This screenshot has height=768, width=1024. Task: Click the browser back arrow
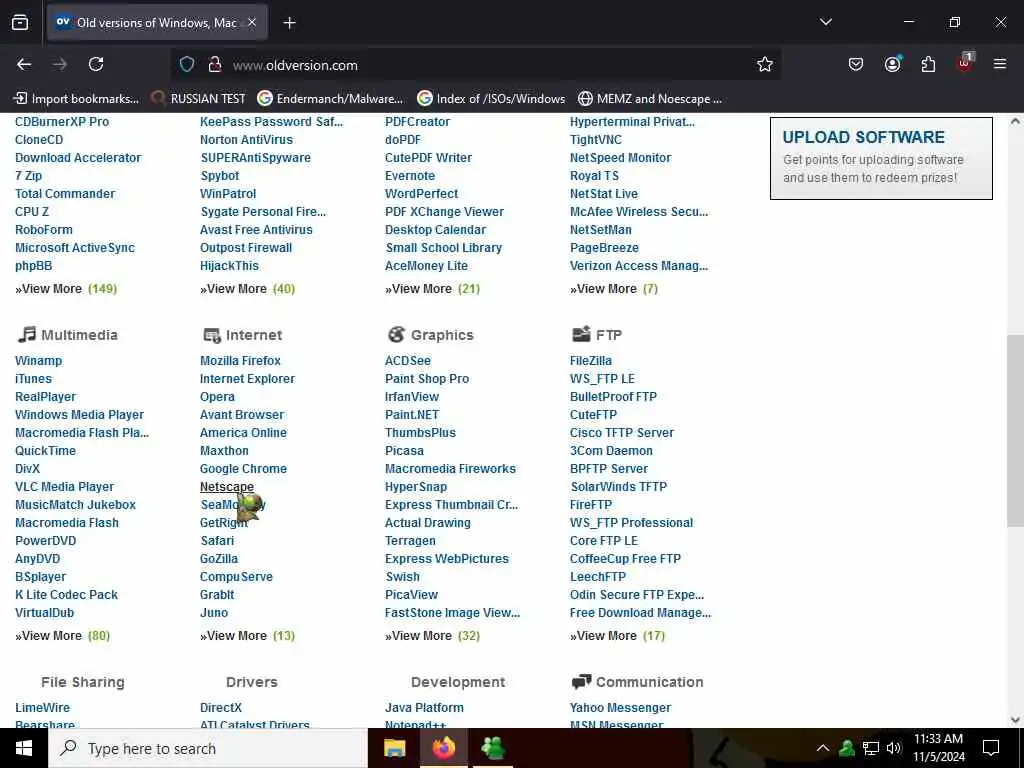(x=24, y=64)
